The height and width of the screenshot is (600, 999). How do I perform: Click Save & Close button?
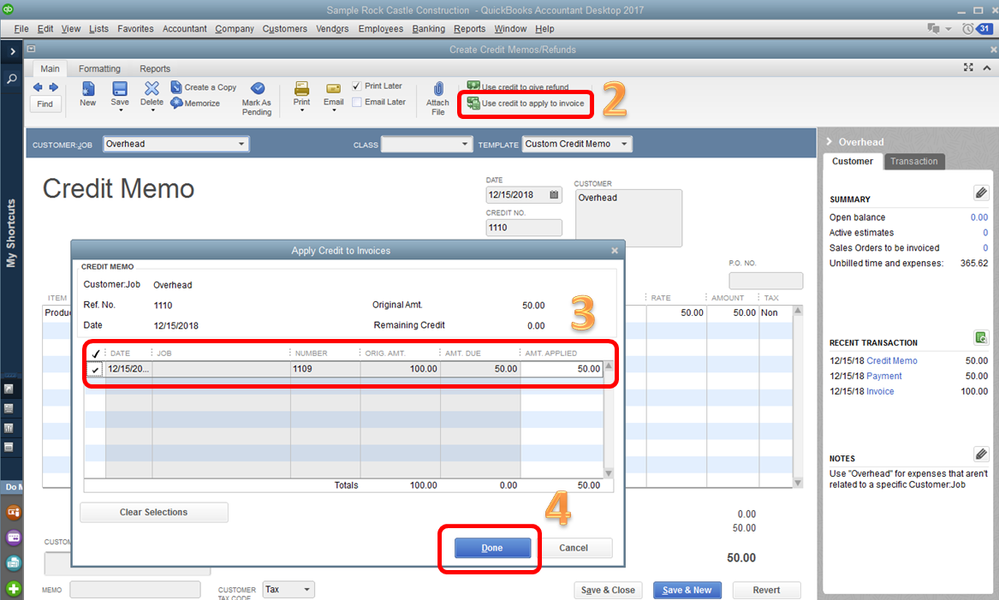[x=608, y=590]
